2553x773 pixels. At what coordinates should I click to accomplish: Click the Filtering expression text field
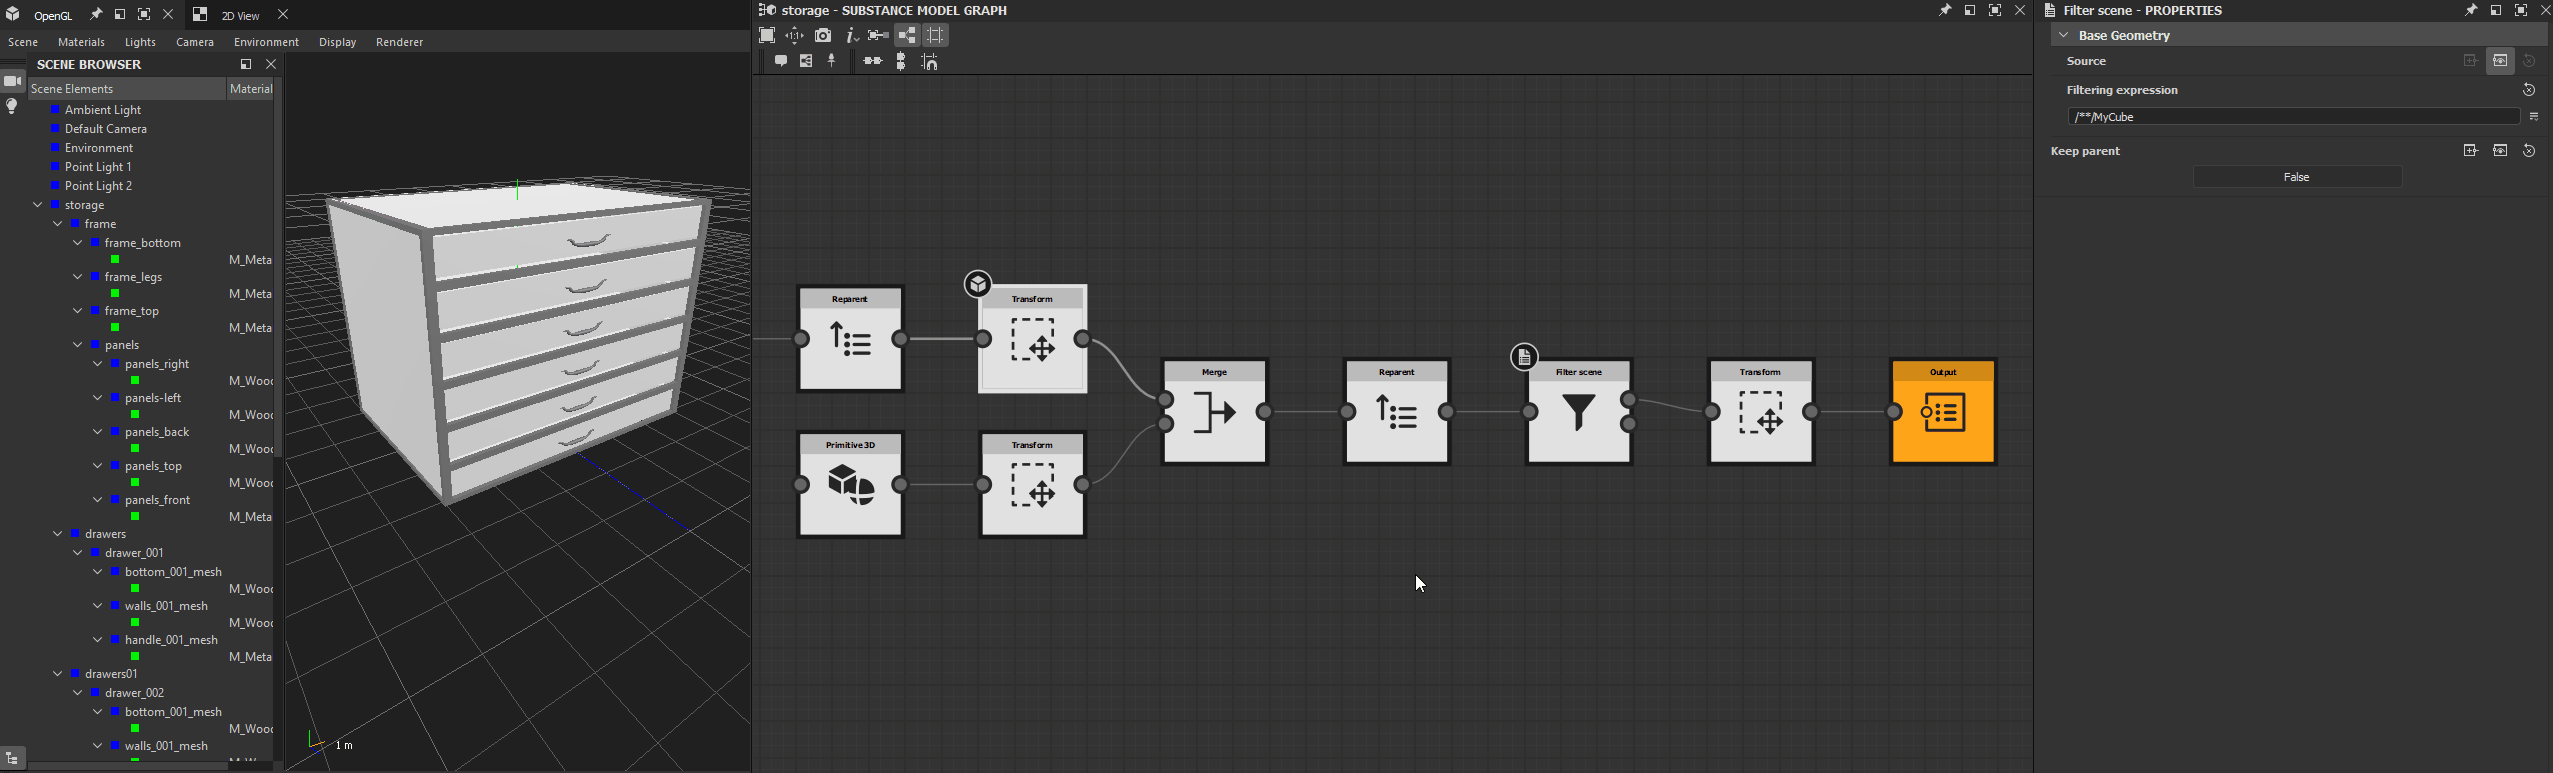pyautogui.click(x=2292, y=117)
